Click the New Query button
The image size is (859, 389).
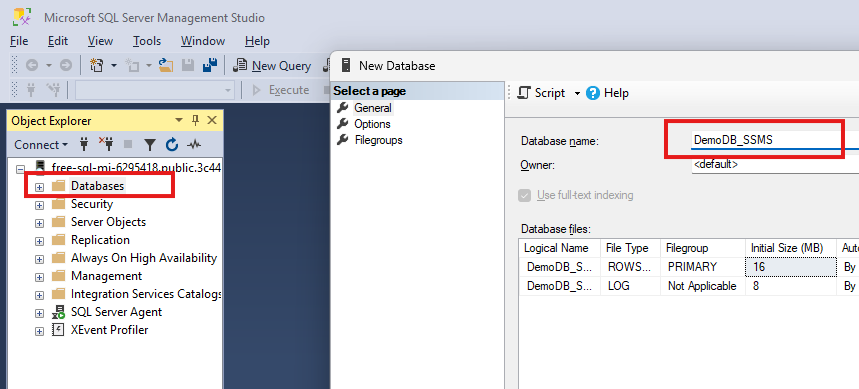click(x=272, y=66)
